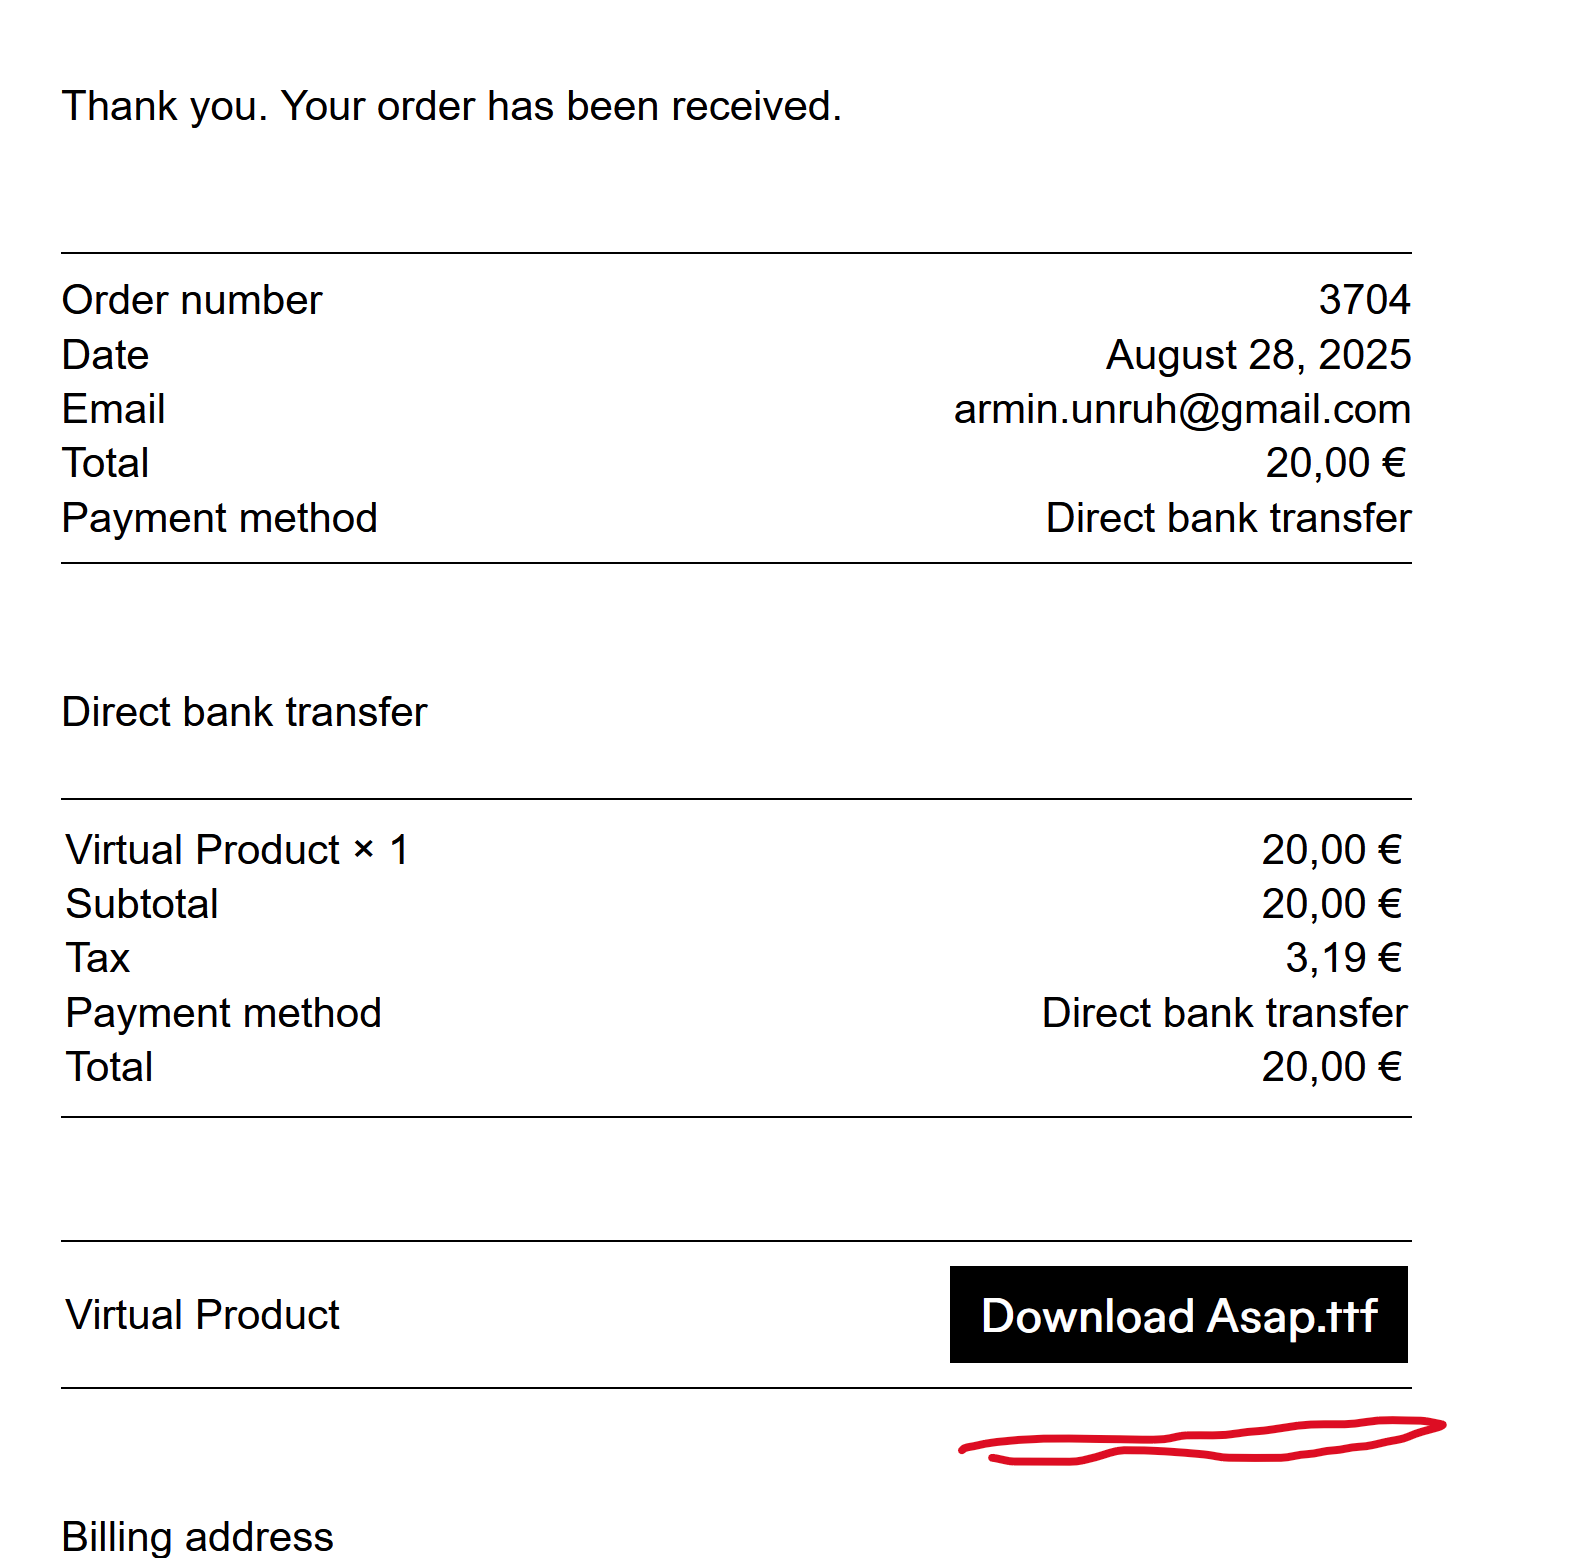This screenshot has width=1596, height=1558.
Task: Click the order number 3704
Action: [1364, 300]
